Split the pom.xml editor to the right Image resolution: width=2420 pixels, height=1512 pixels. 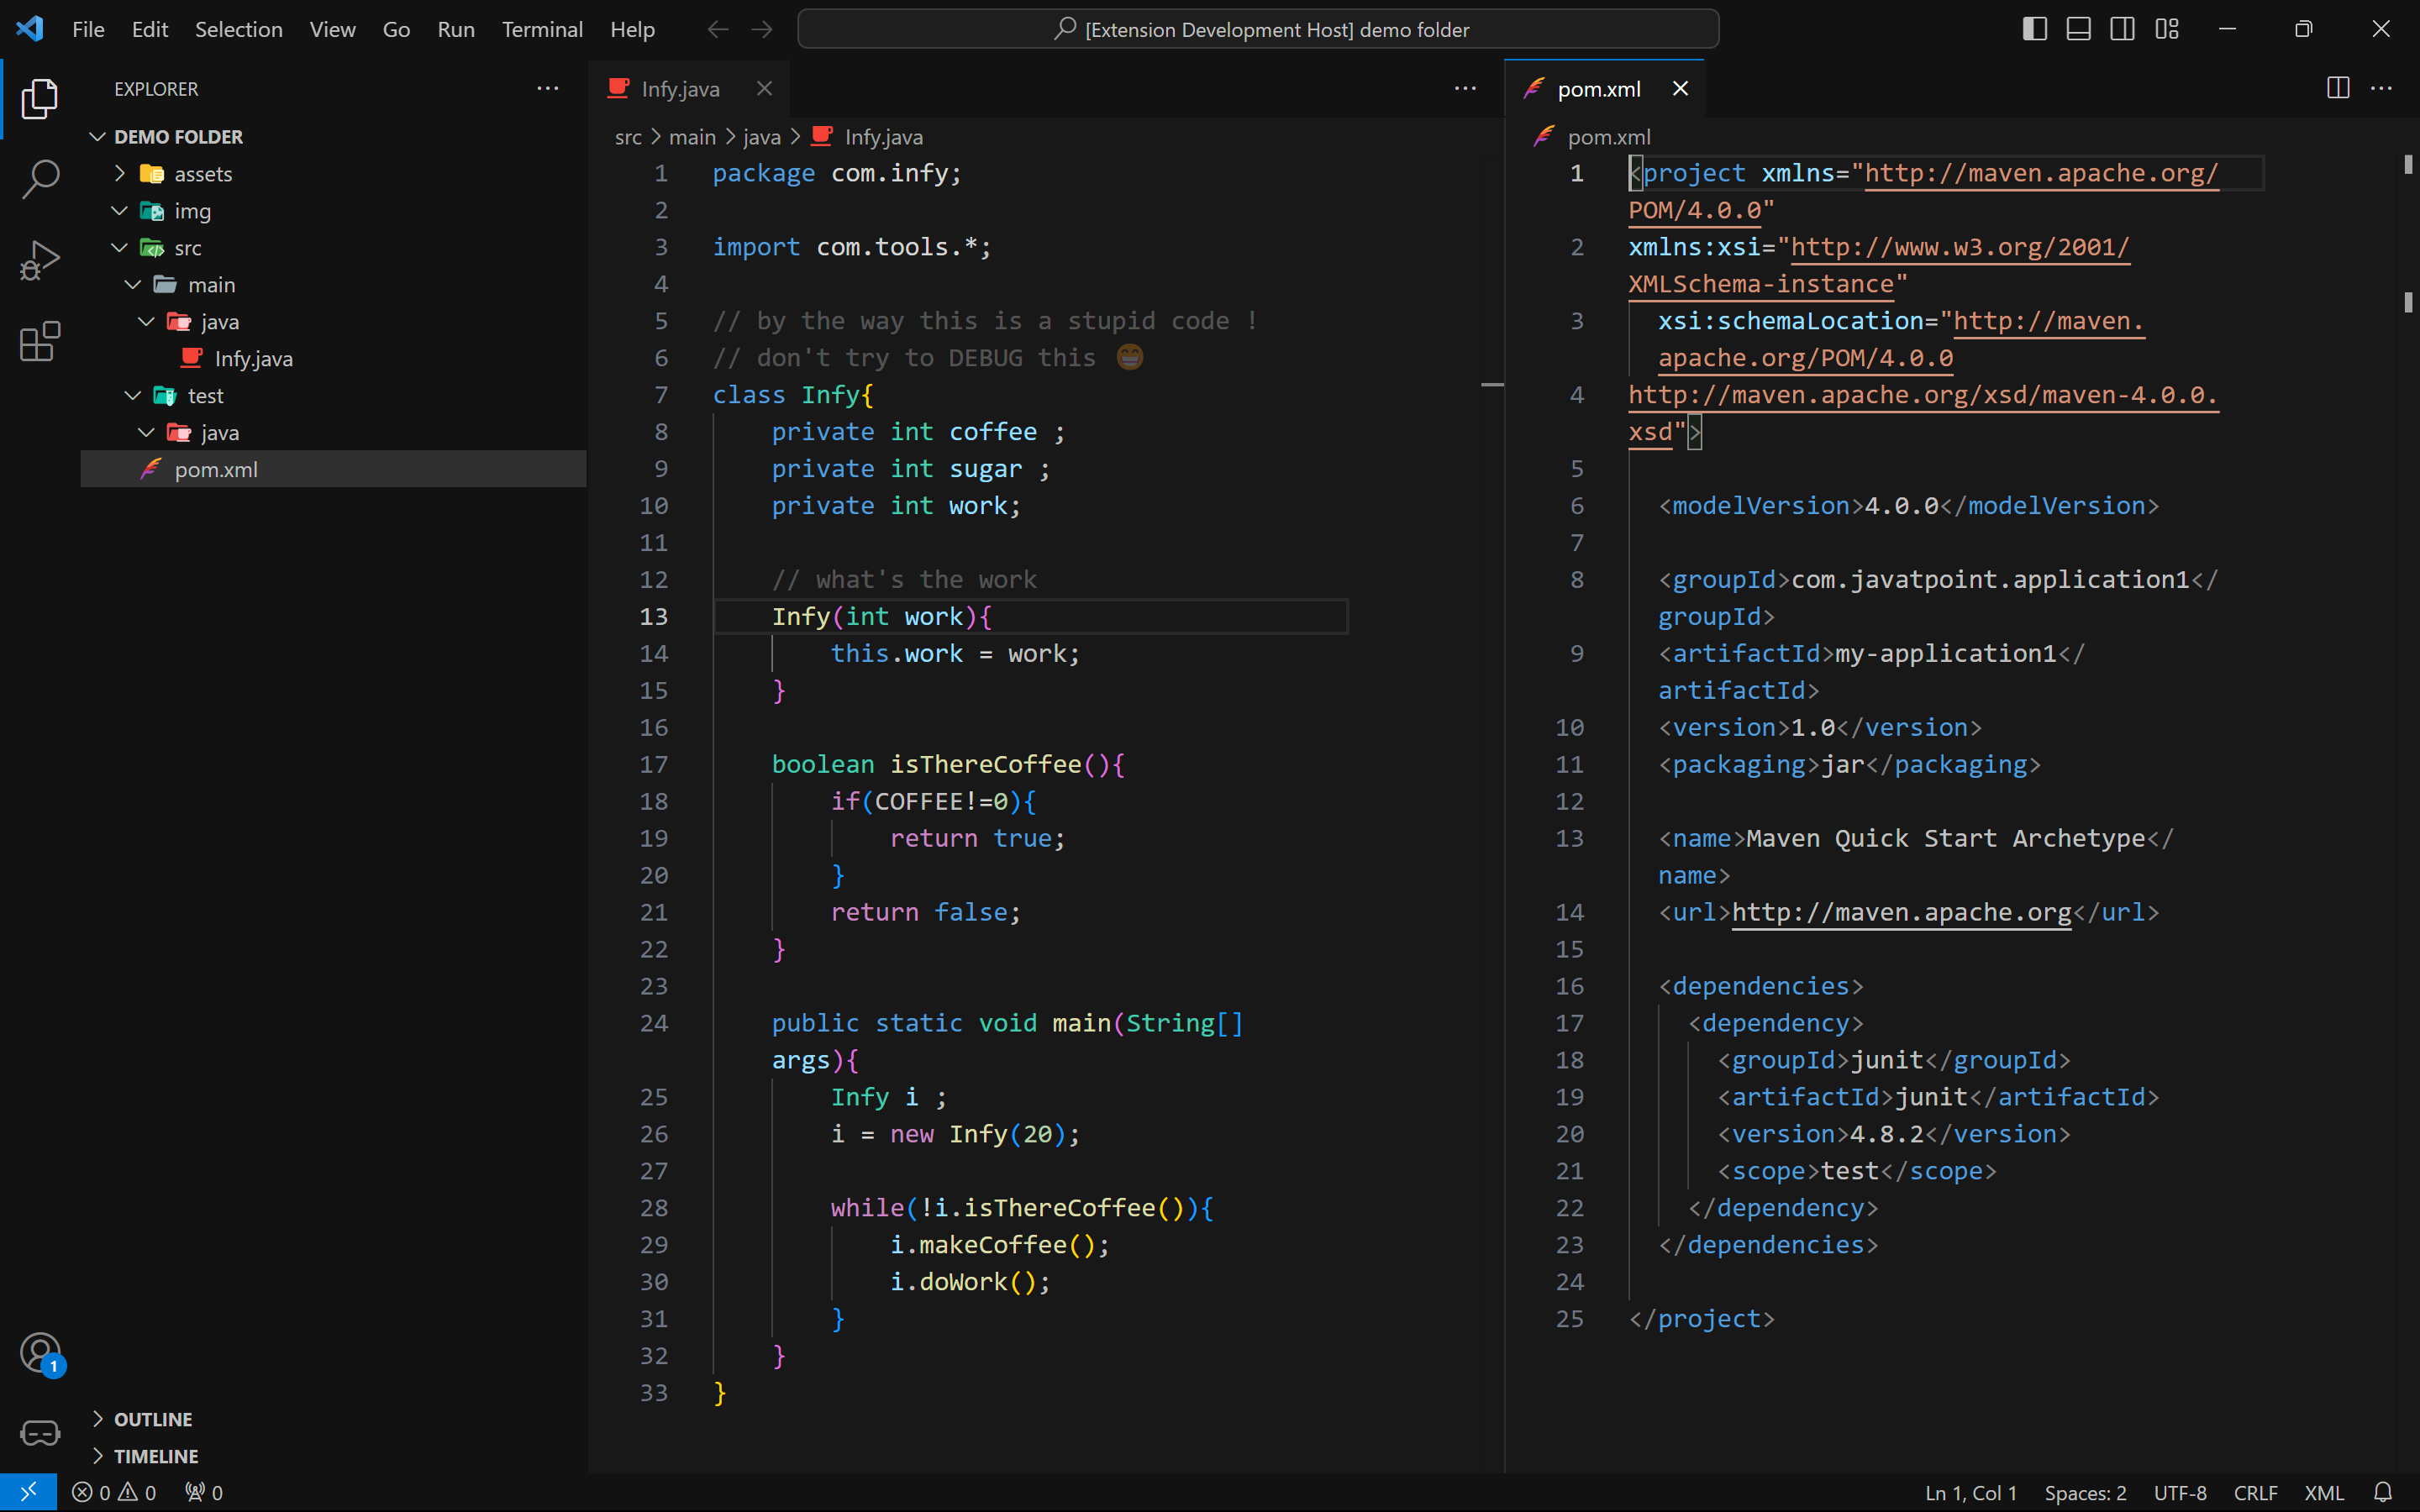click(x=2338, y=88)
